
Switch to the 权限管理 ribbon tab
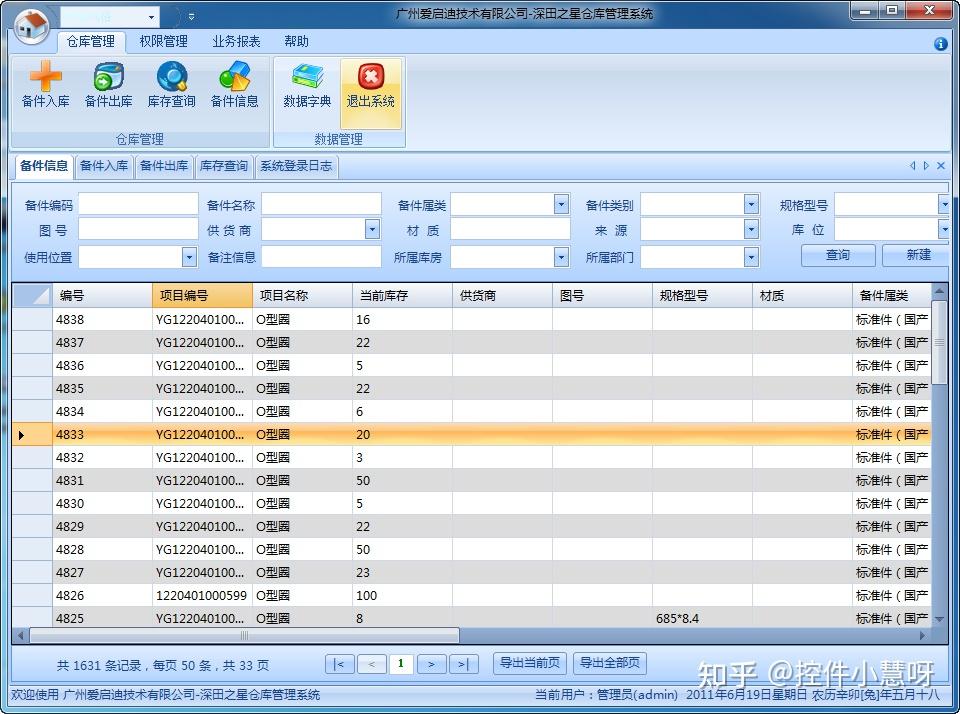(162, 42)
